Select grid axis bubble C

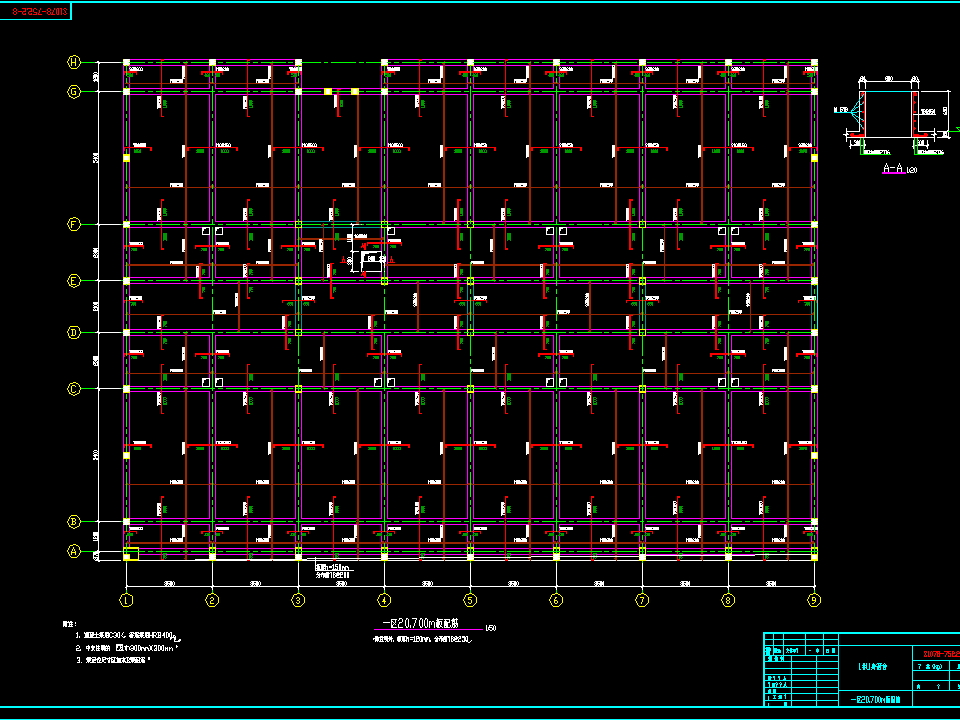coord(74,389)
